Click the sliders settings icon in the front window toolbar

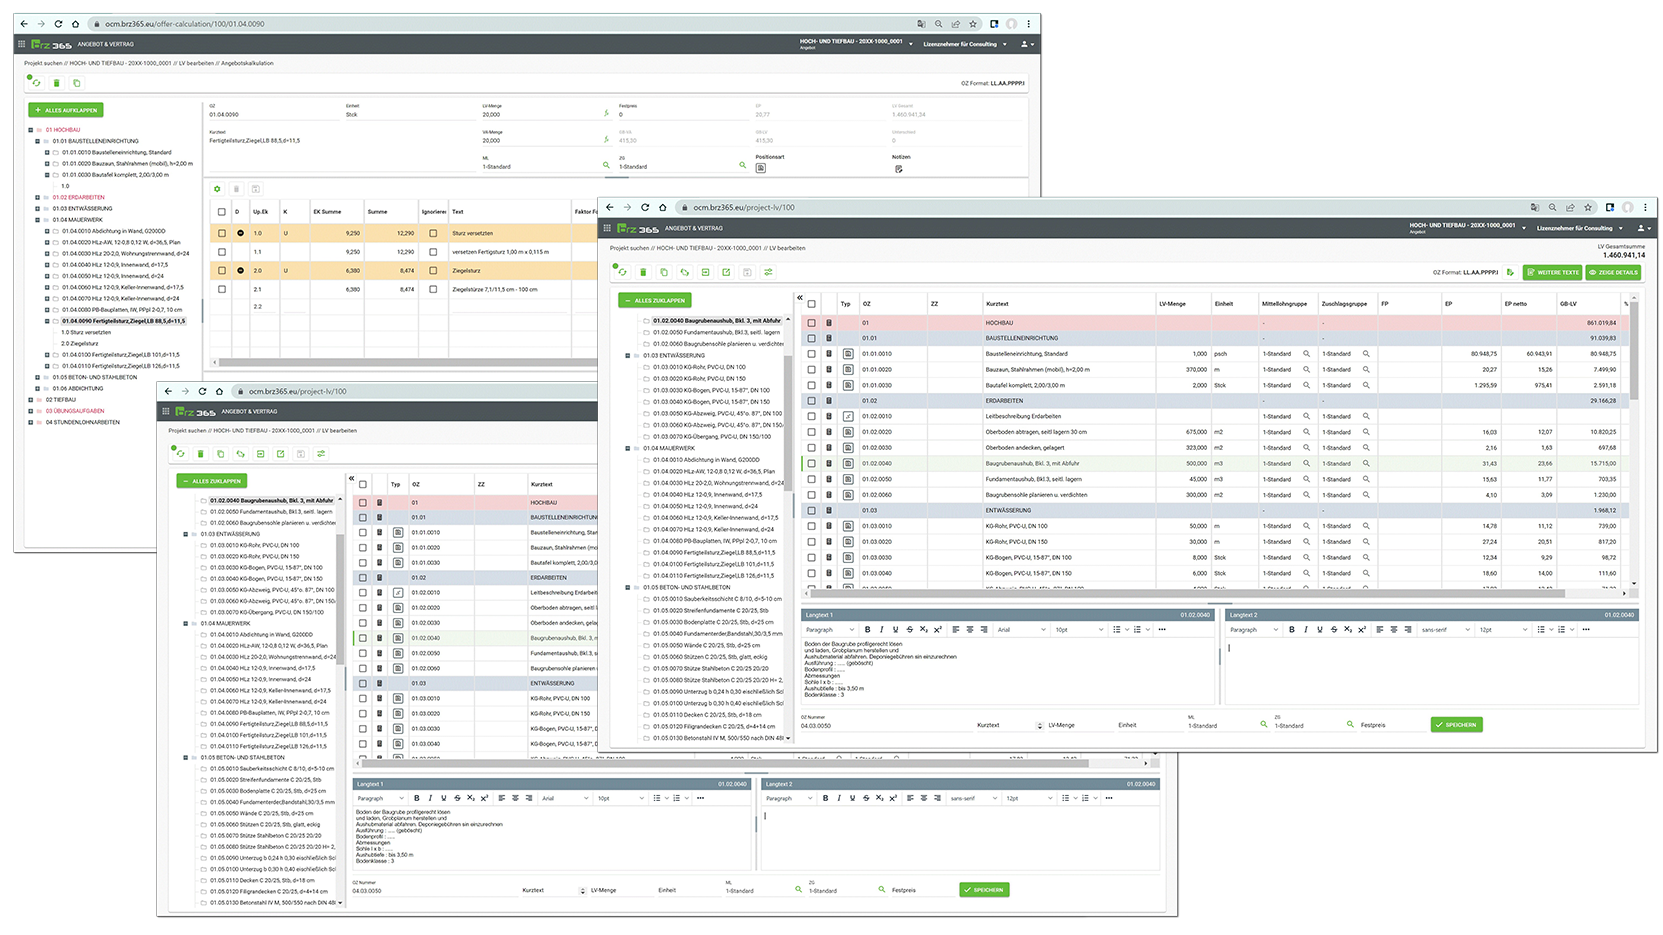(768, 272)
